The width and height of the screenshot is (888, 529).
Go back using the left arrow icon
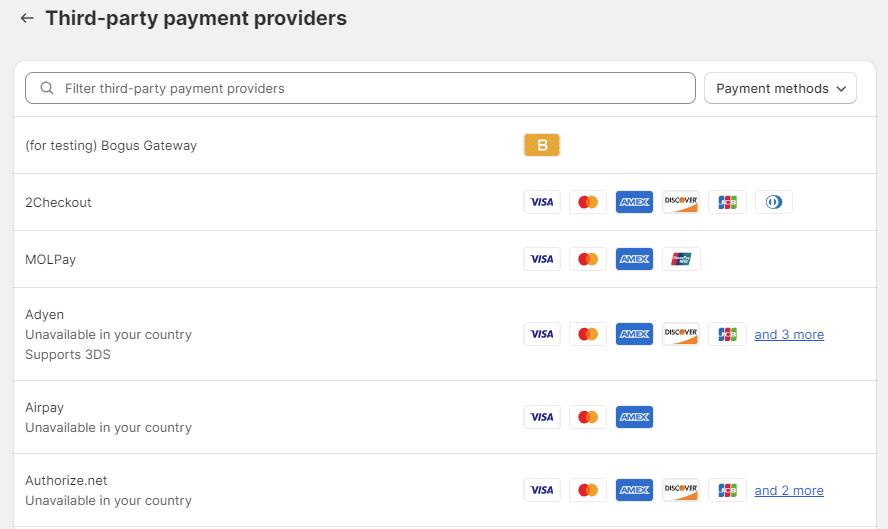27,18
